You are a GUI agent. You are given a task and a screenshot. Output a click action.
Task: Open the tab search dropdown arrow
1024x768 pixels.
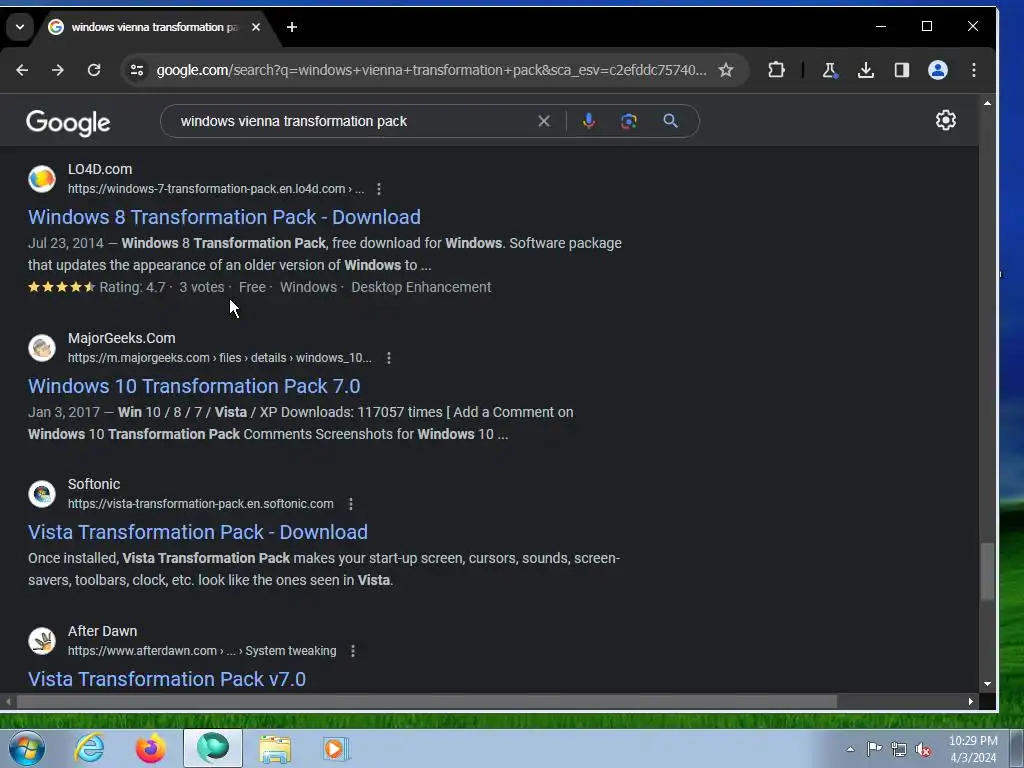pos(20,27)
